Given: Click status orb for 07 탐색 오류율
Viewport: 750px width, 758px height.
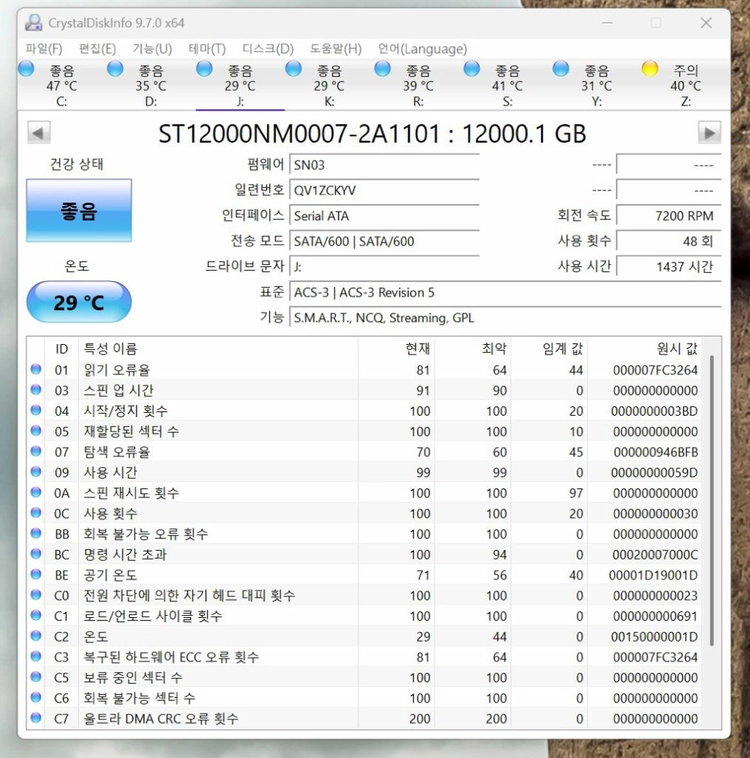Looking at the screenshot, I should tap(36, 451).
